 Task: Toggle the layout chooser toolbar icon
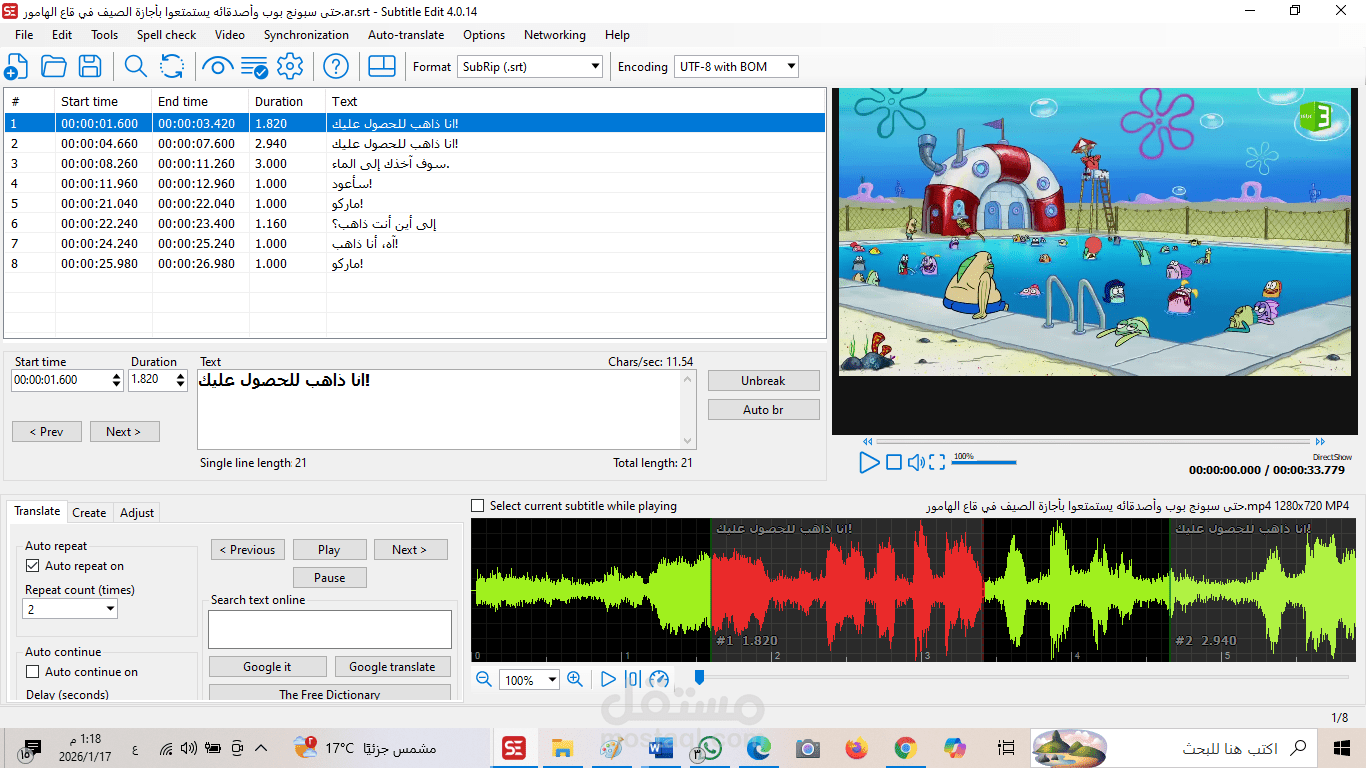(x=382, y=67)
